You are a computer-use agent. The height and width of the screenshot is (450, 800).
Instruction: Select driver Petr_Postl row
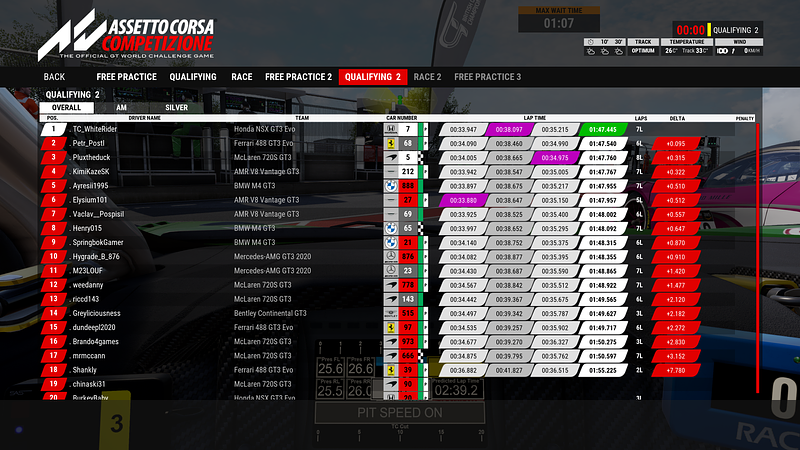[x=387, y=144]
